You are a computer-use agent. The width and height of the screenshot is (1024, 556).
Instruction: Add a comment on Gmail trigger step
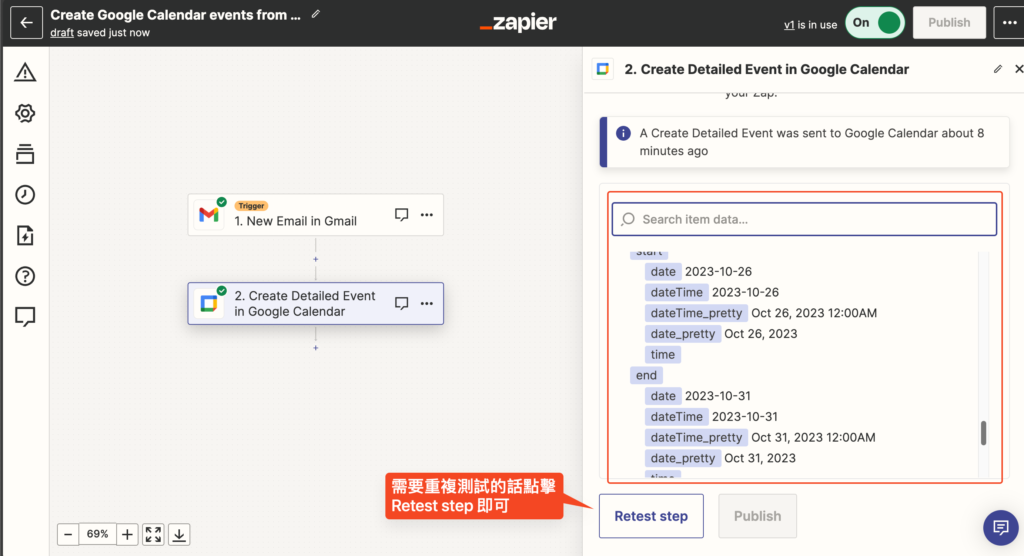tap(402, 215)
